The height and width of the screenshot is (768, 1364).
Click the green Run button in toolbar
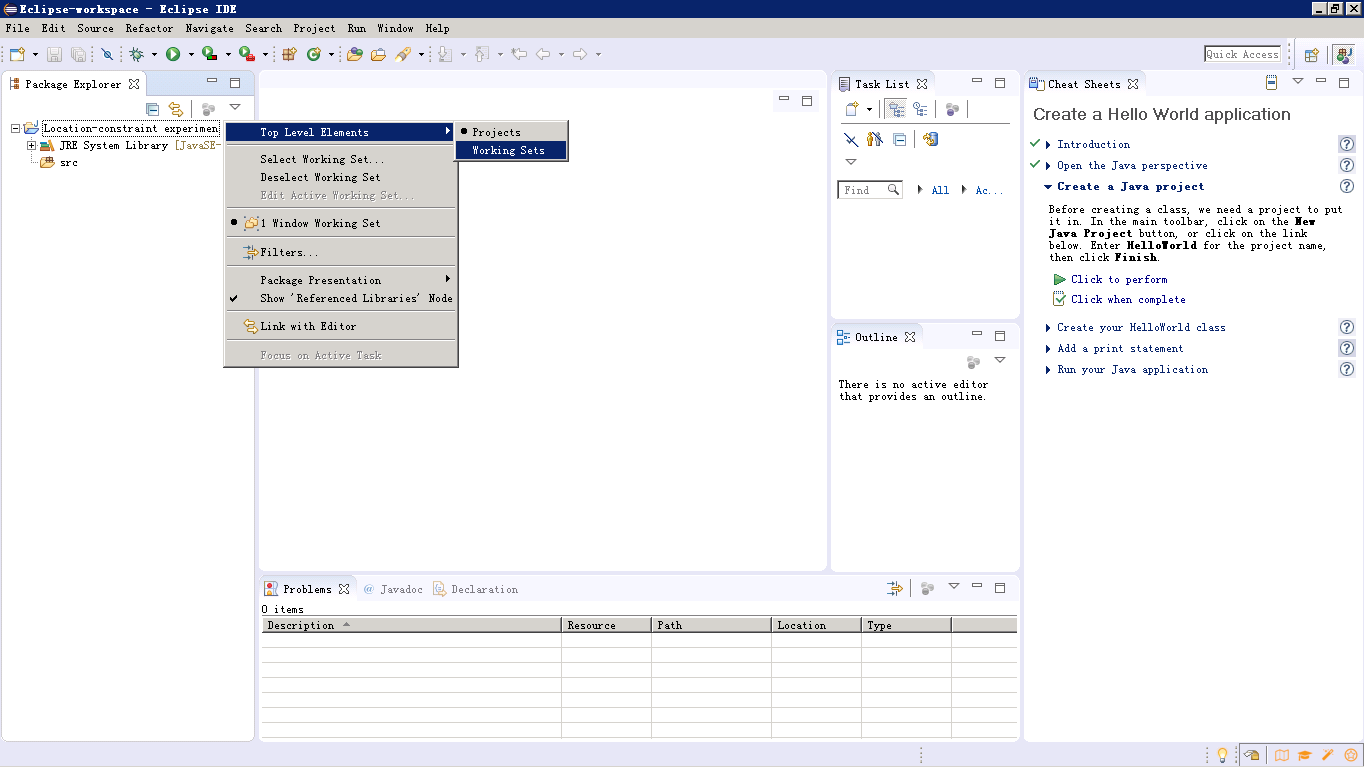click(173, 54)
